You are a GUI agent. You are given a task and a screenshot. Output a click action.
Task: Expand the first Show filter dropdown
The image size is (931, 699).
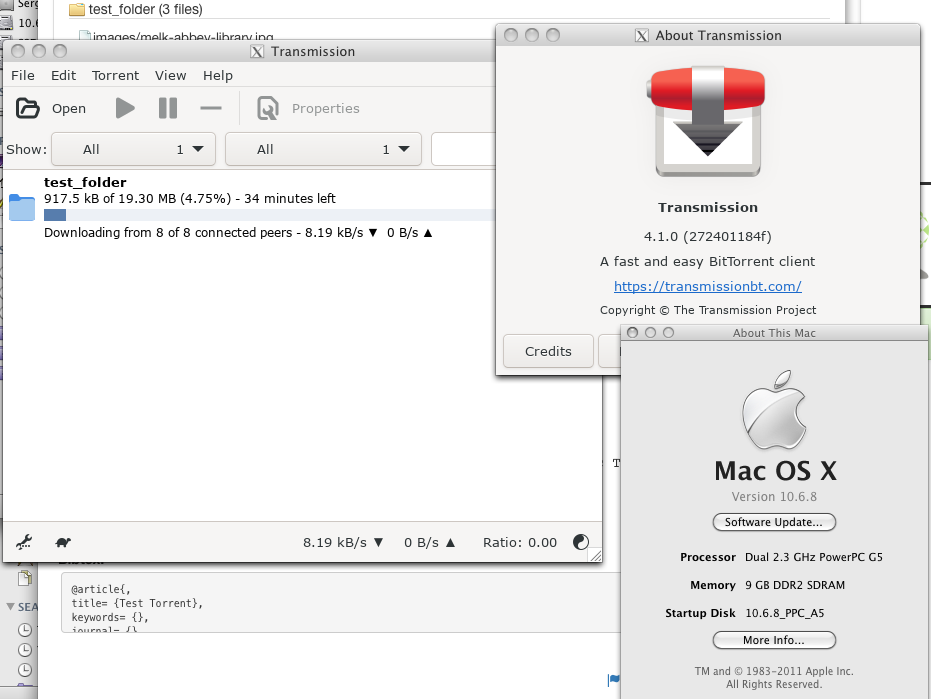point(133,149)
